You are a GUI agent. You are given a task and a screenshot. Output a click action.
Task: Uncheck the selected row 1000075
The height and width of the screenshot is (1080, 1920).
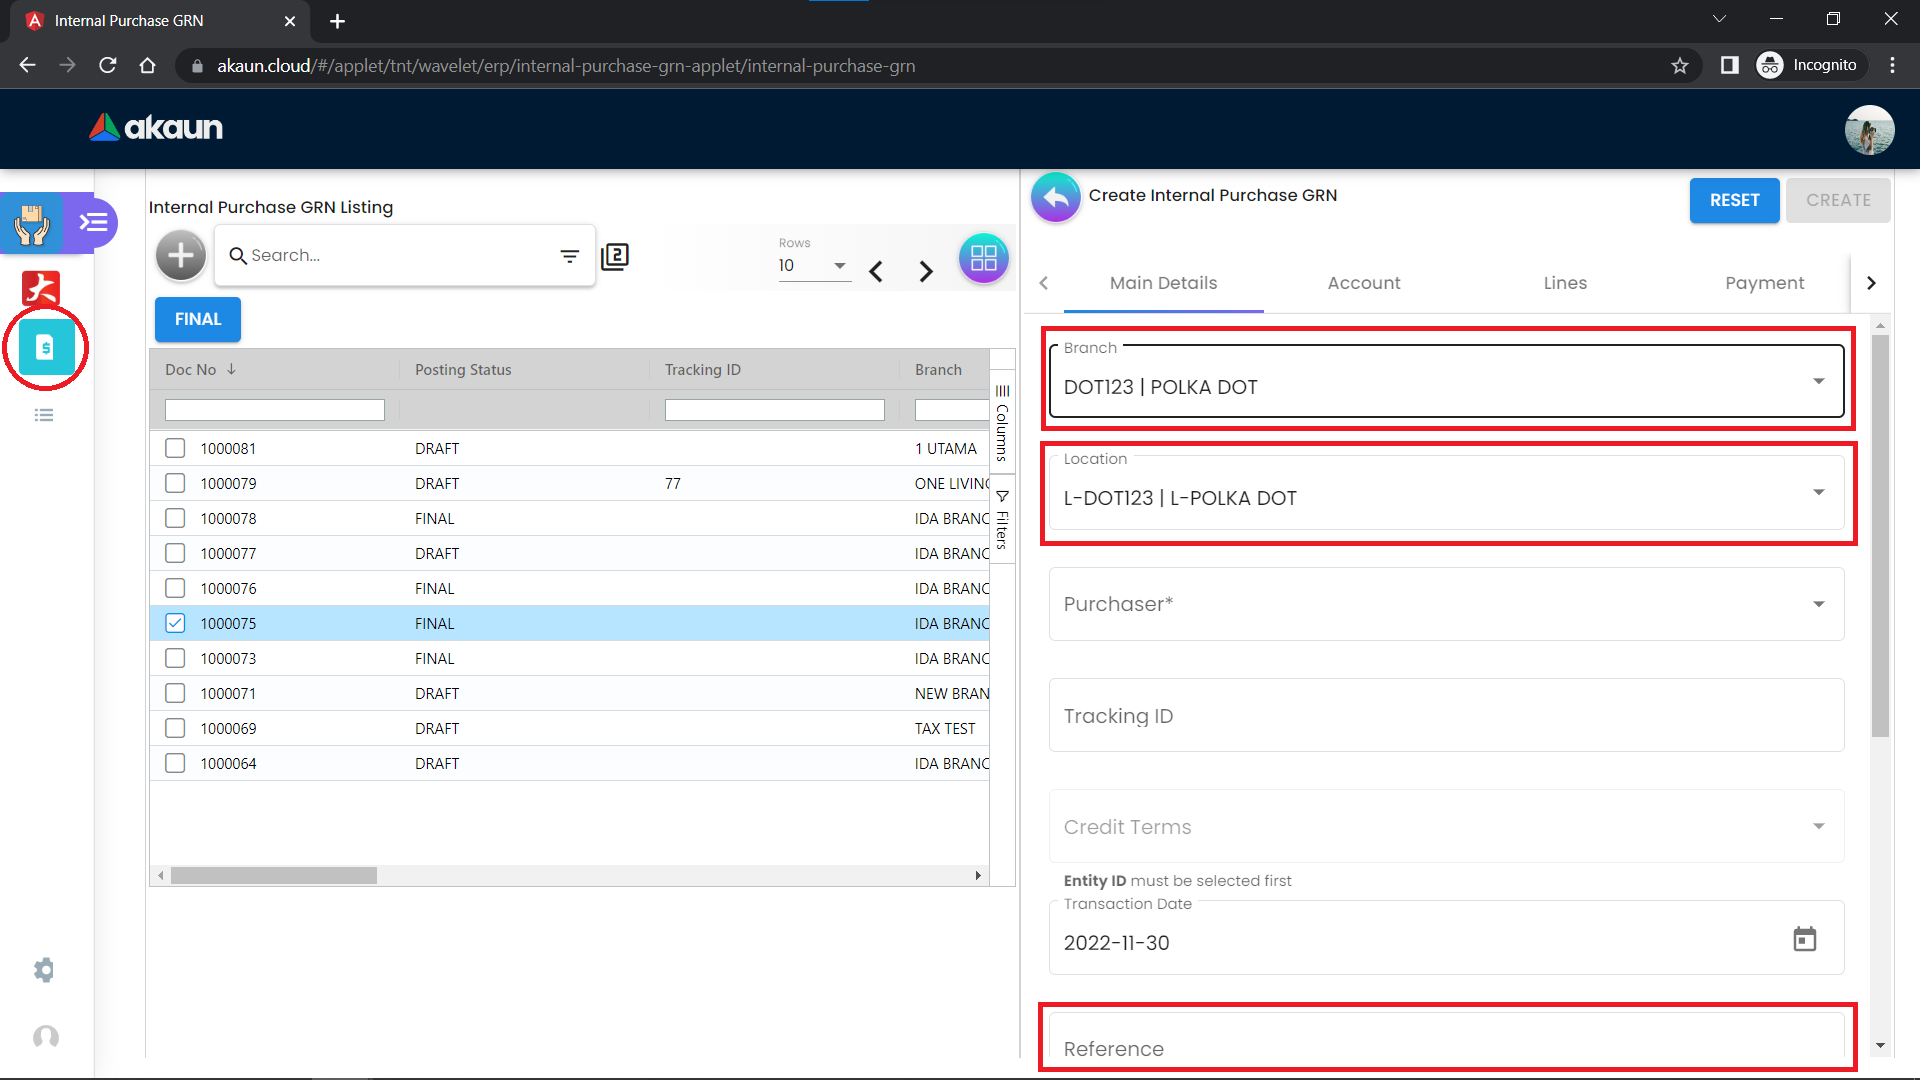[x=175, y=623]
